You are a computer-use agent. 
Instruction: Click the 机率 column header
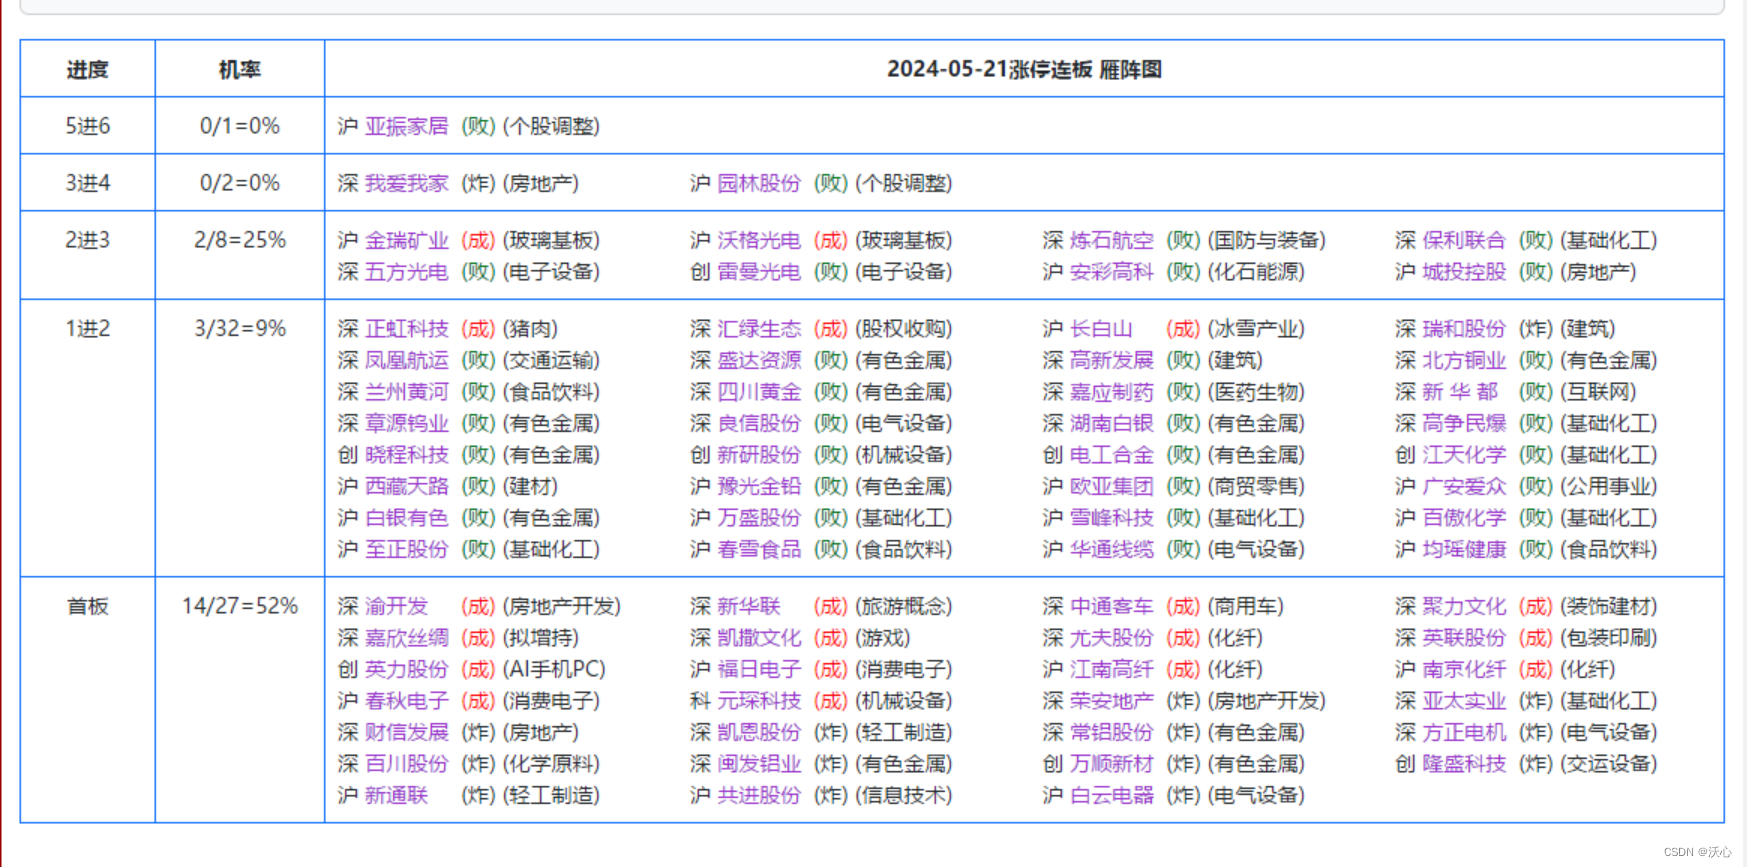[x=240, y=70]
